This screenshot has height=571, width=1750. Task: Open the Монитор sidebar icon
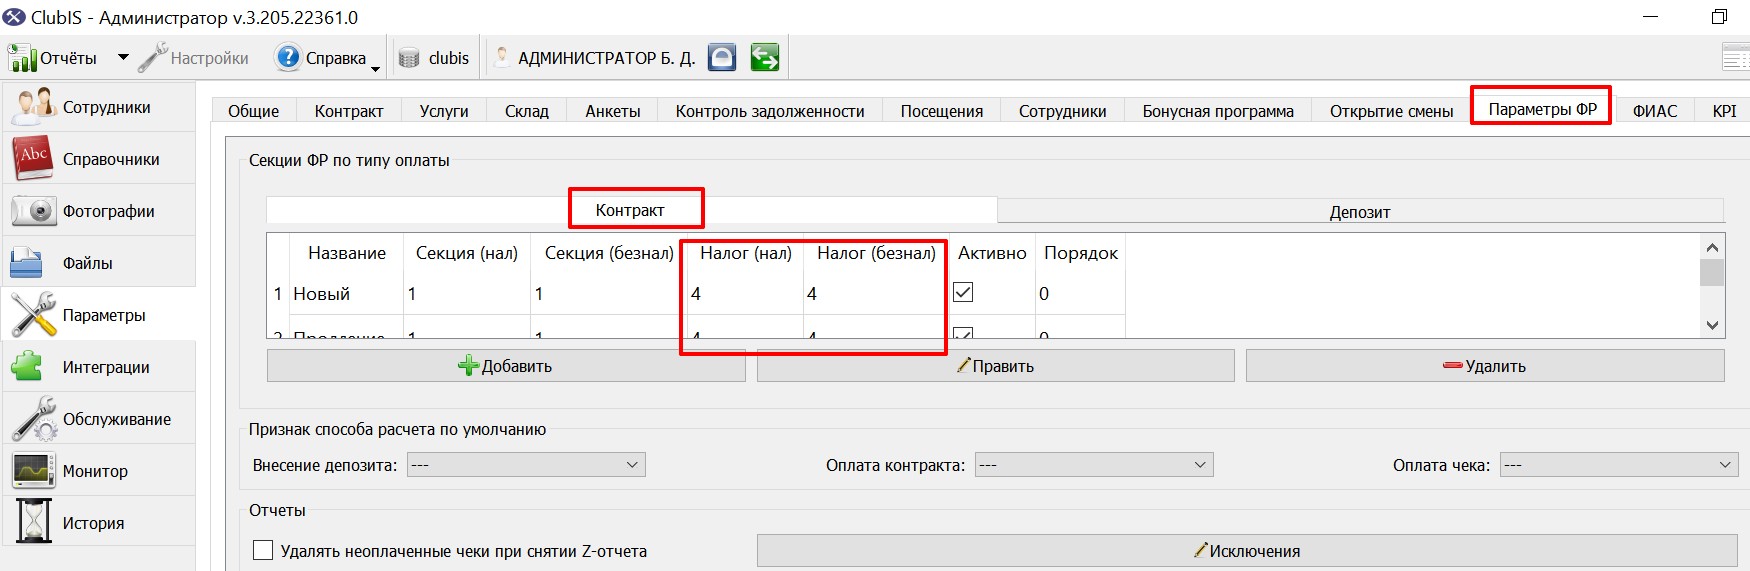(x=32, y=471)
